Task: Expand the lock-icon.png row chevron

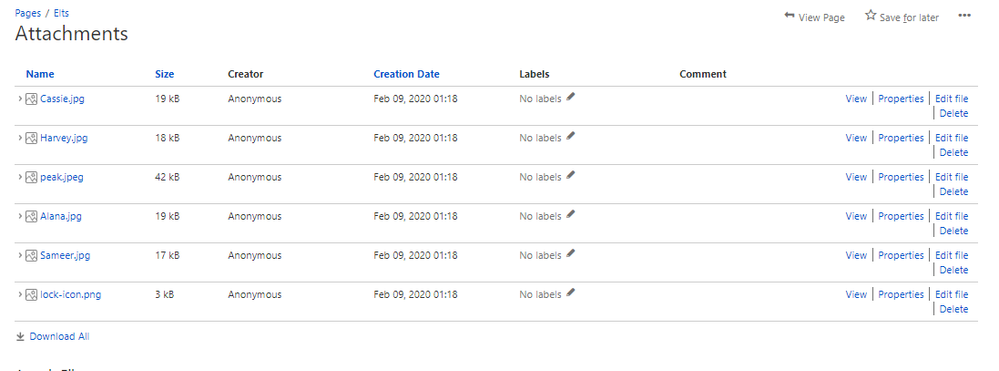Action: coord(20,295)
